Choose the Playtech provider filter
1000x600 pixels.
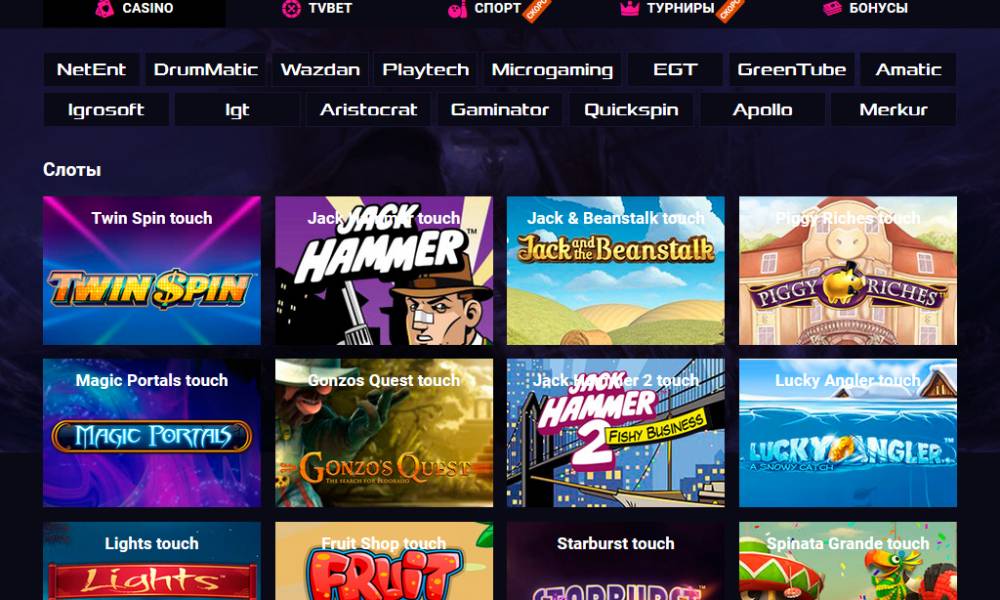point(425,70)
